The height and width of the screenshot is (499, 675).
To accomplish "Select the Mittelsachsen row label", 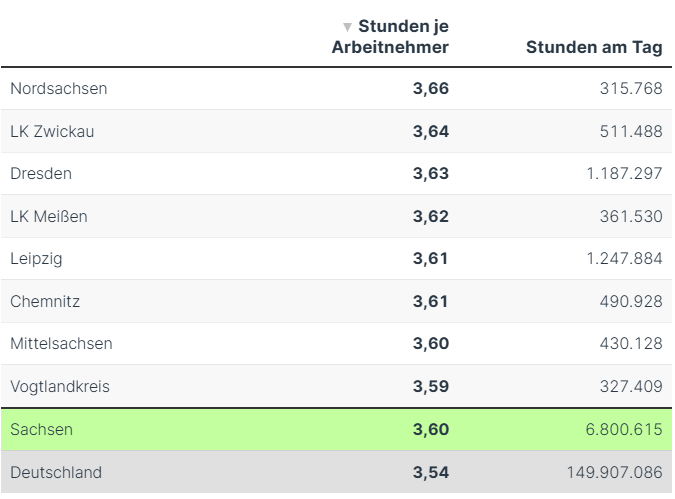I will tap(61, 343).
